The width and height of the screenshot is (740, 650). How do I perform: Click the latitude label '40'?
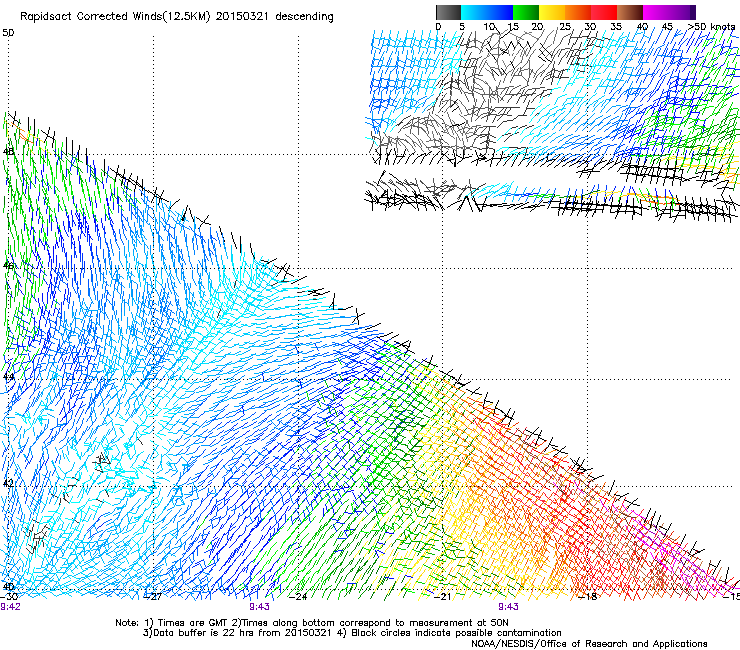[x=8, y=586]
